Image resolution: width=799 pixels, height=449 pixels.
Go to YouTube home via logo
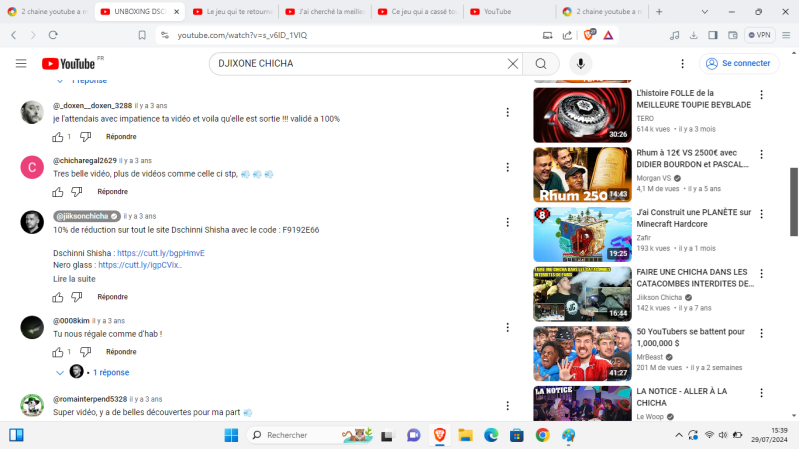68,64
